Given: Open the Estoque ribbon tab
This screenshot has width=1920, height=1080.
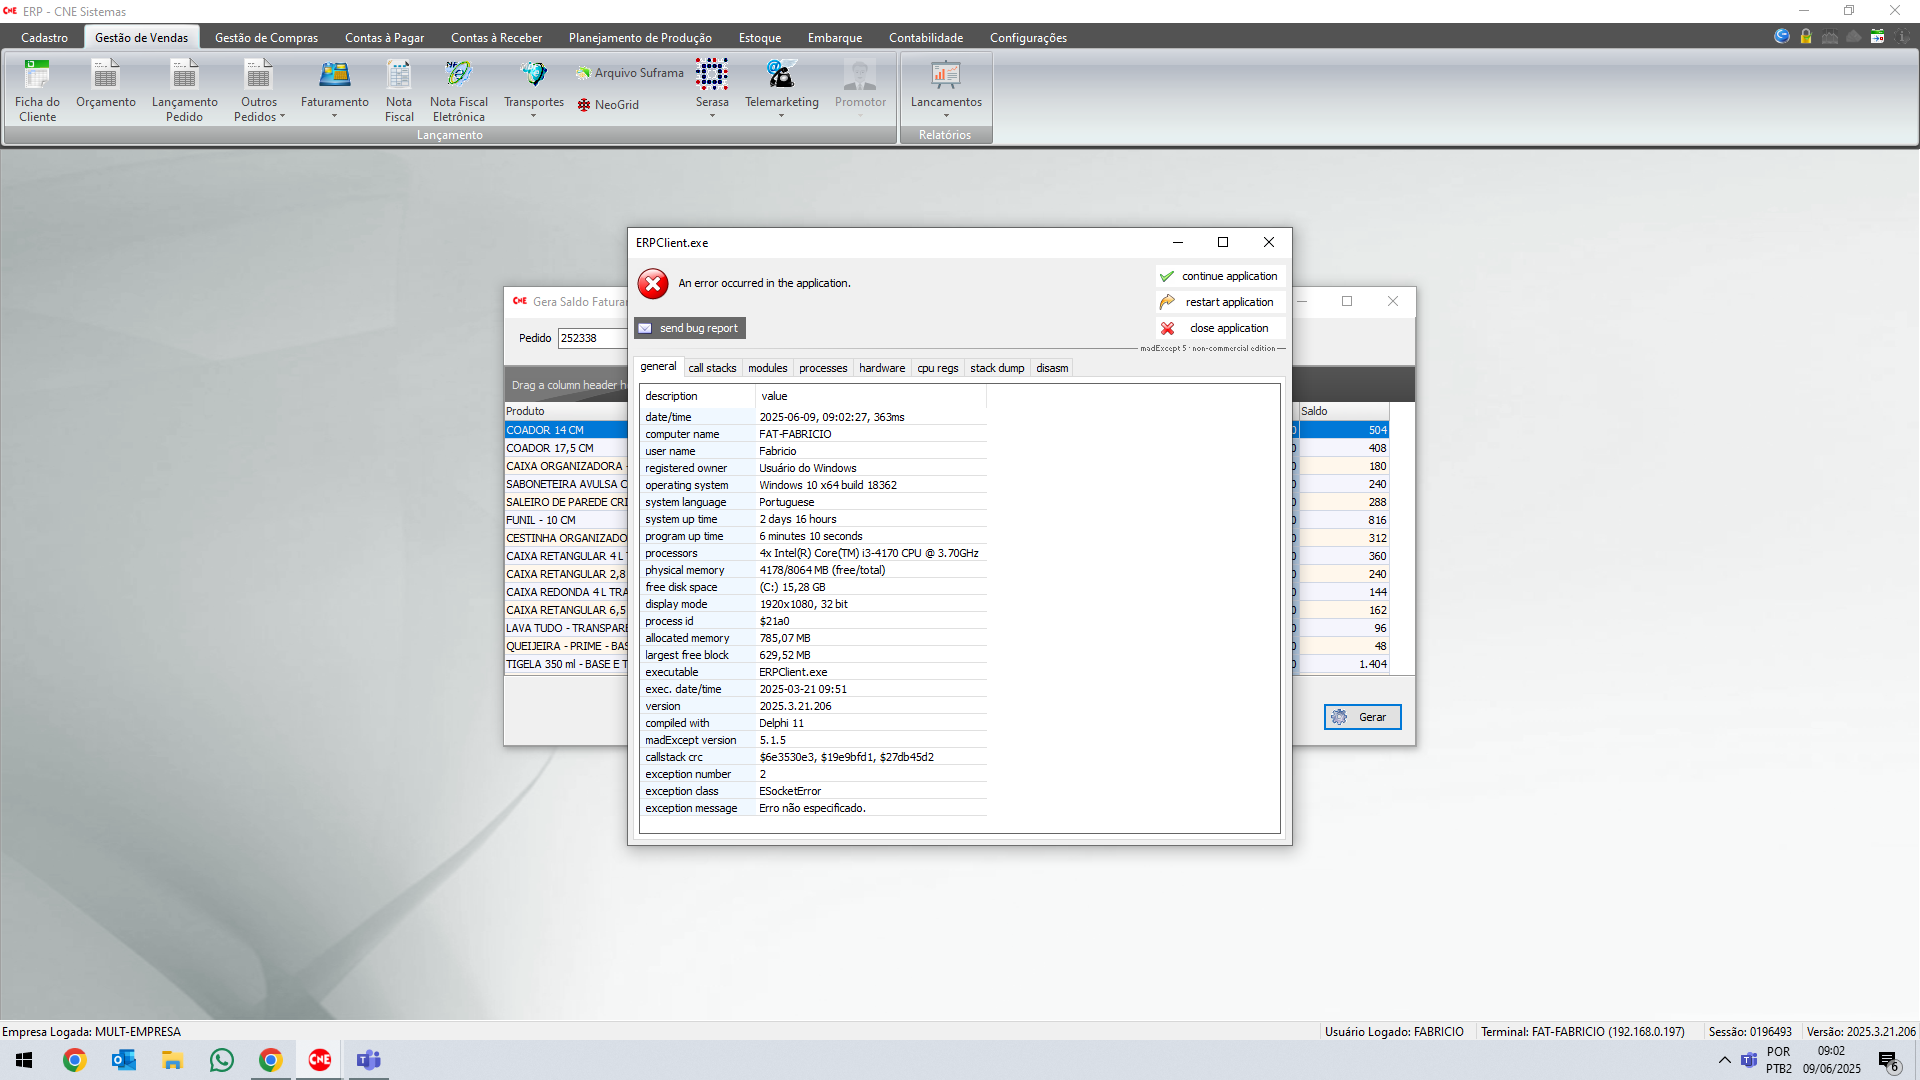Looking at the screenshot, I should pos(759,38).
